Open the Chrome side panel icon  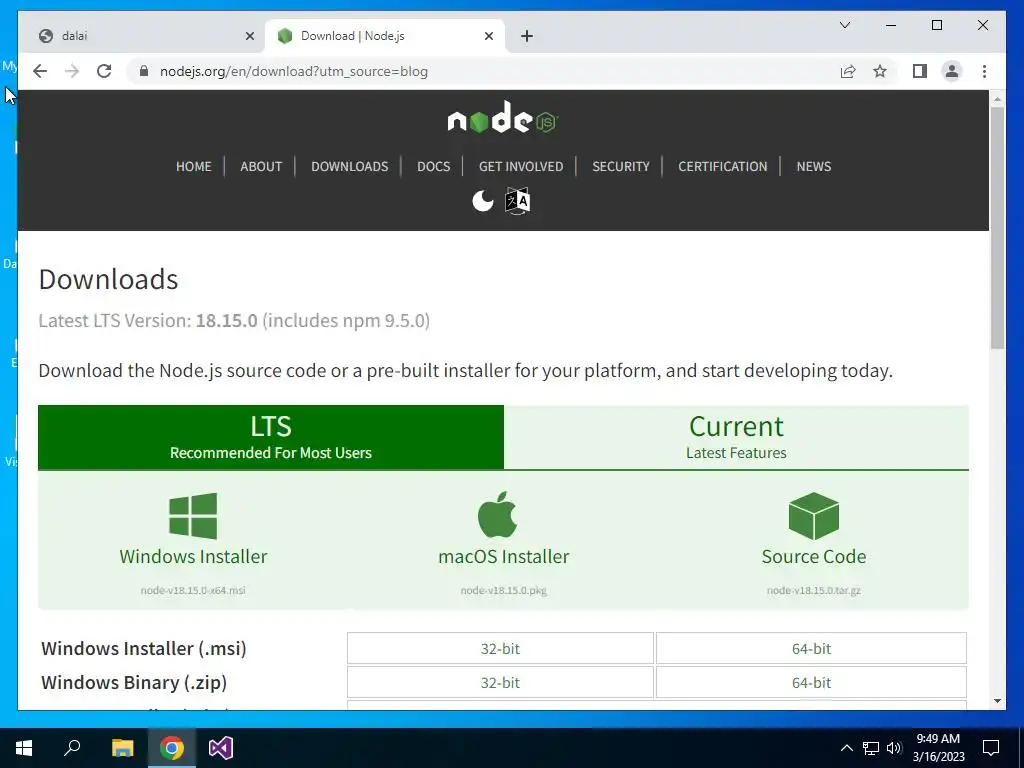point(920,71)
